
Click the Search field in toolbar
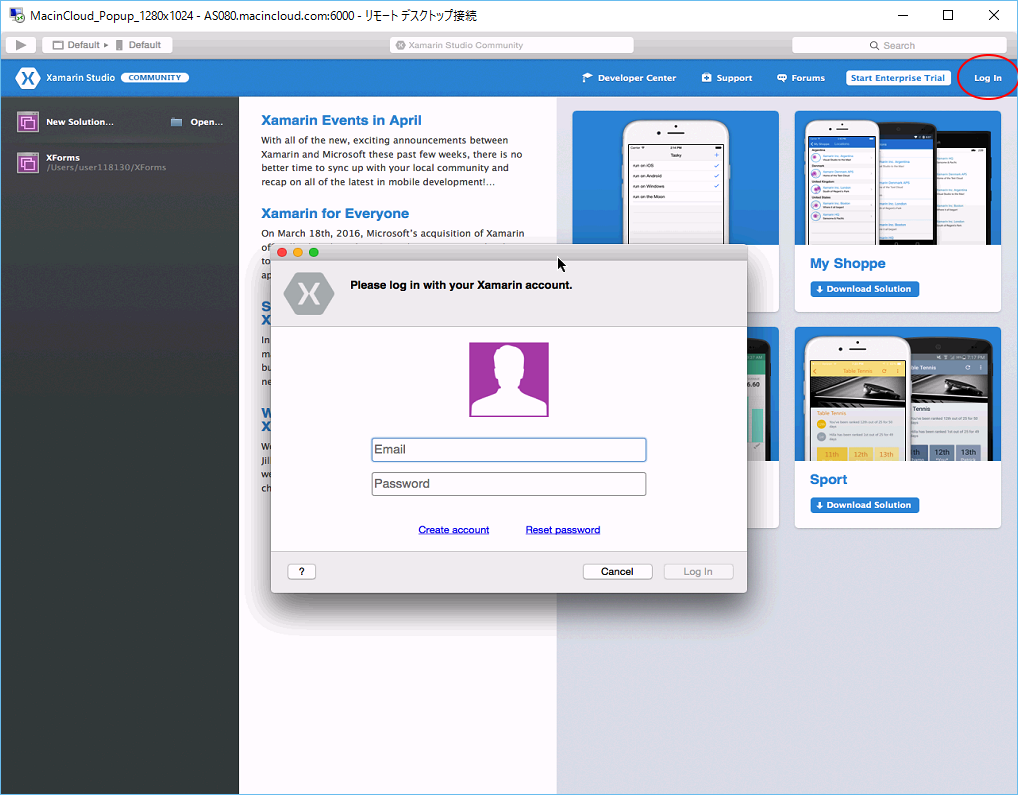899,45
